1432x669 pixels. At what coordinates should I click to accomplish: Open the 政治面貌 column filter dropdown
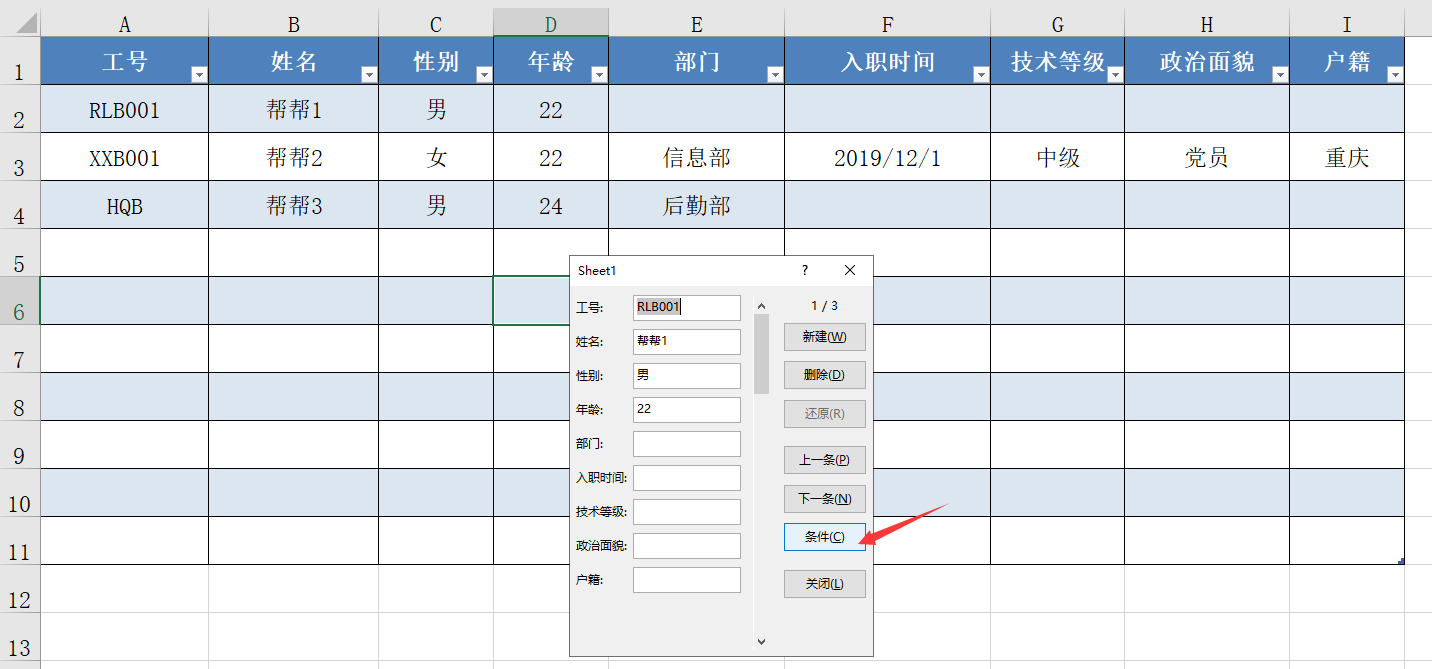(1279, 74)
